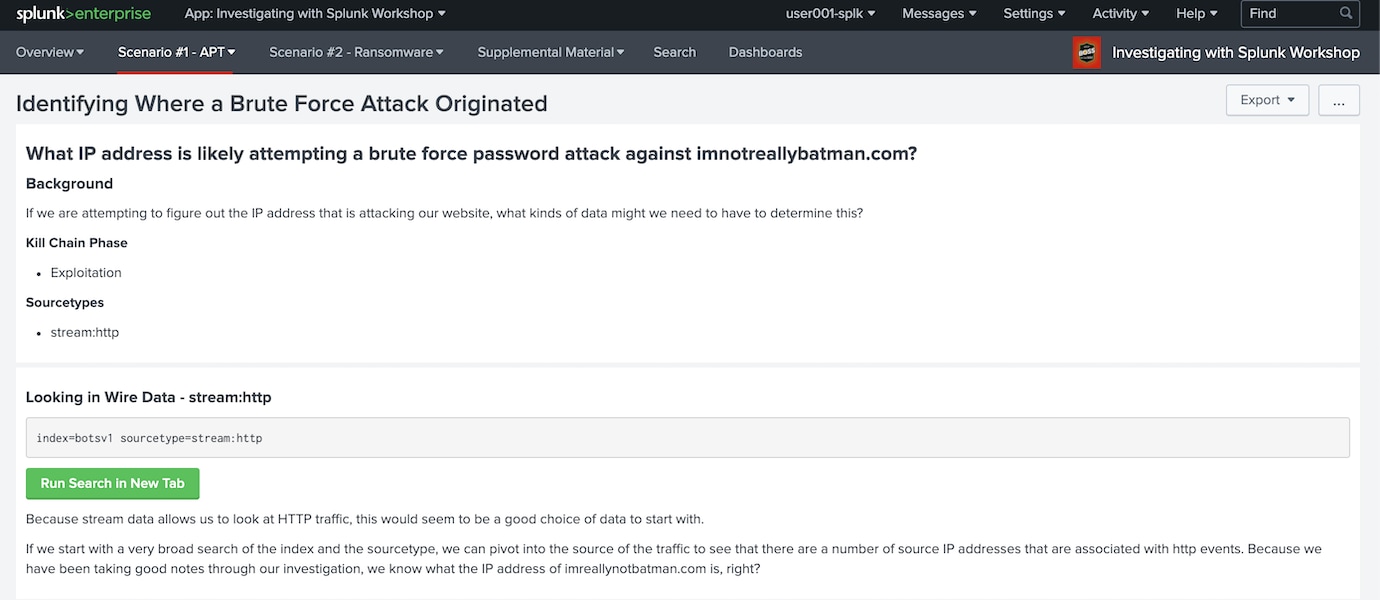Expand the Supplemental Material menu

click(x=550, y=52)
